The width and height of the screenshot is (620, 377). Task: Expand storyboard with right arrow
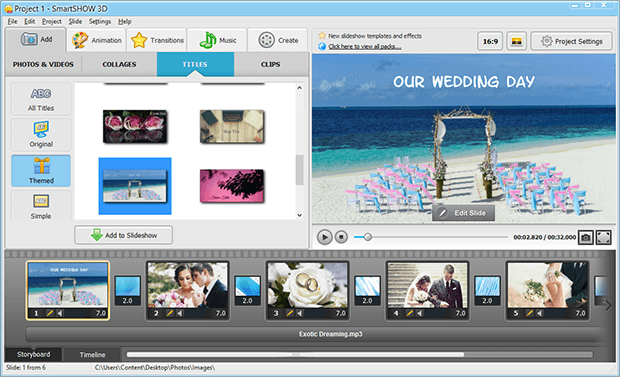click(607, 305)
